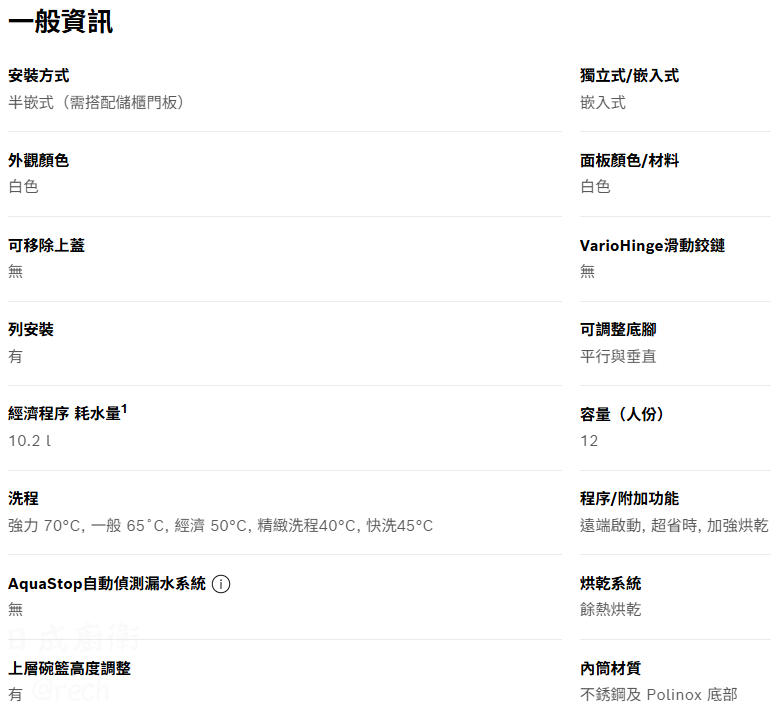Select the 嵌入式 value
The width and height of the screenshot is (771, 704).
tap(603, 102)
